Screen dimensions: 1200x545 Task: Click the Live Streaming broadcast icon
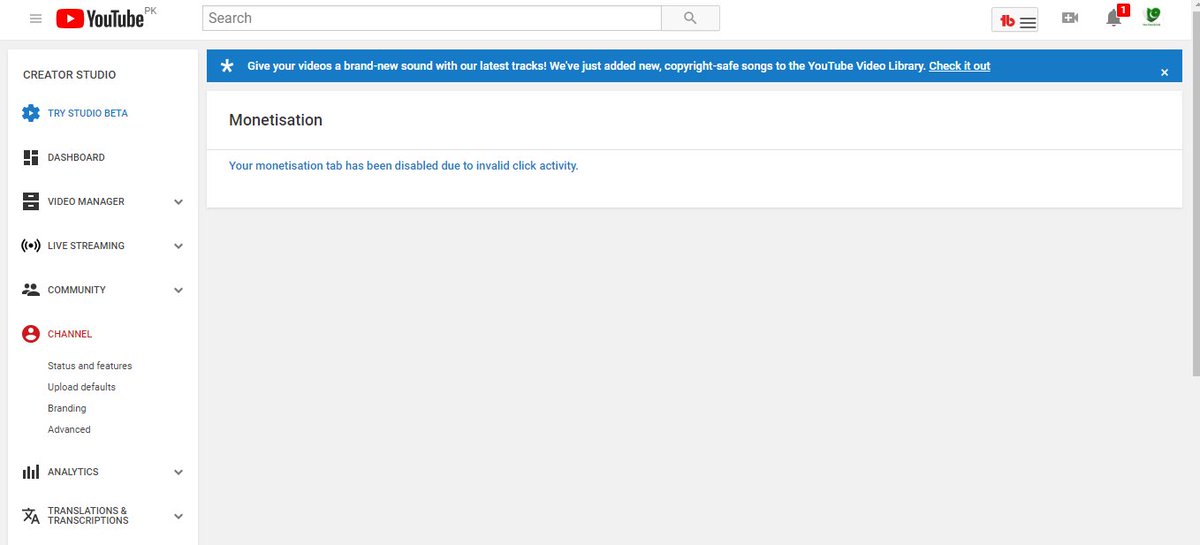31,245
